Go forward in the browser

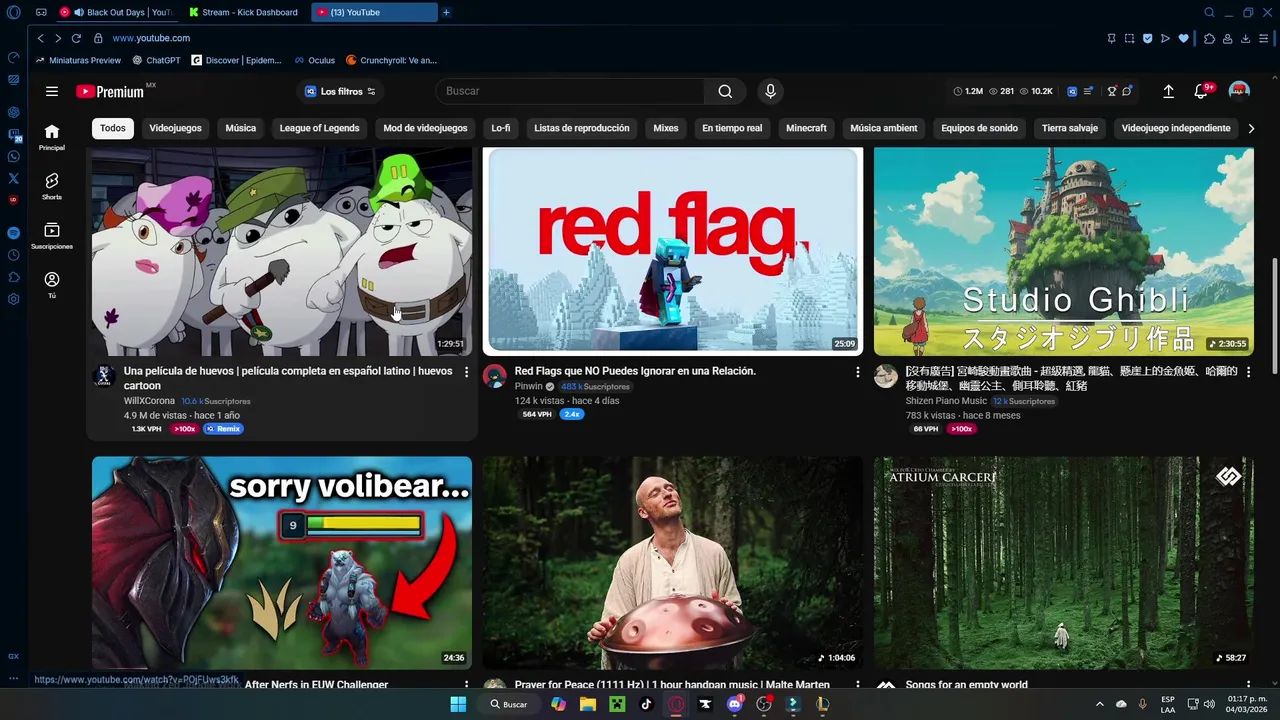pos(58,38)
